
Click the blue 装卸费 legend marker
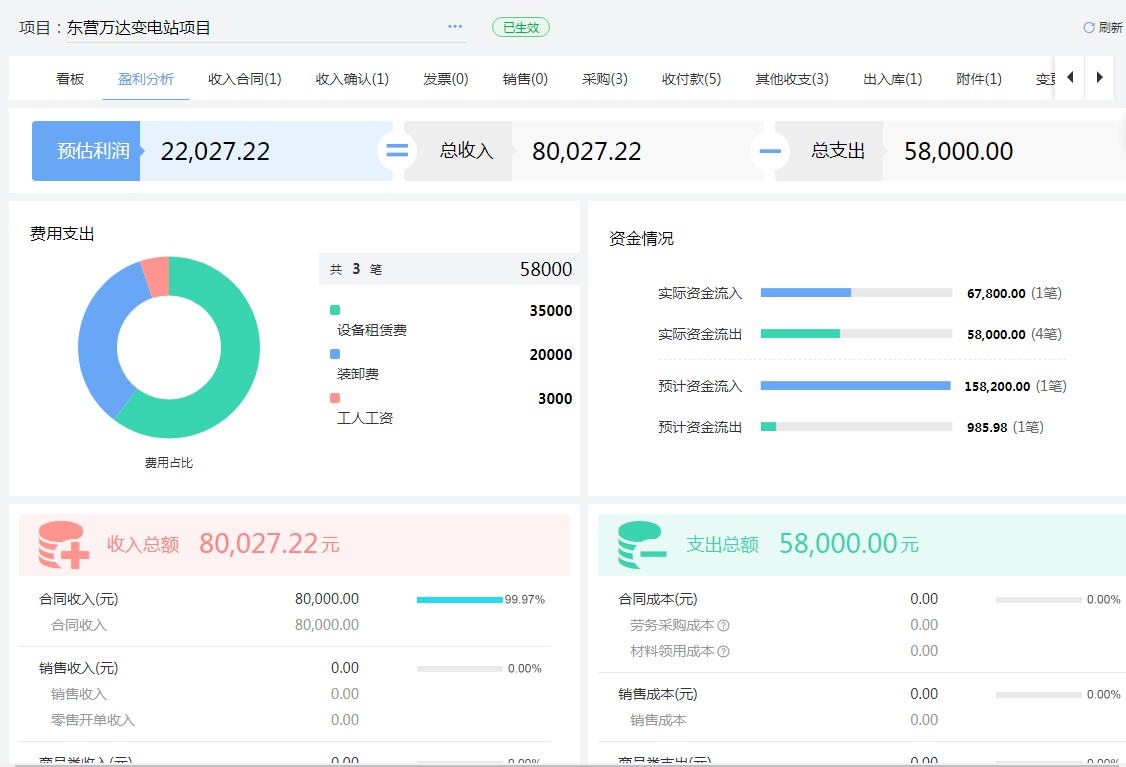[335, 354]
